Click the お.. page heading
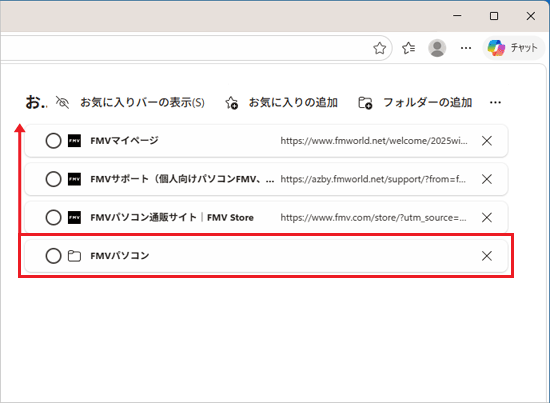 pyautogui.click(x=36, y=102)
